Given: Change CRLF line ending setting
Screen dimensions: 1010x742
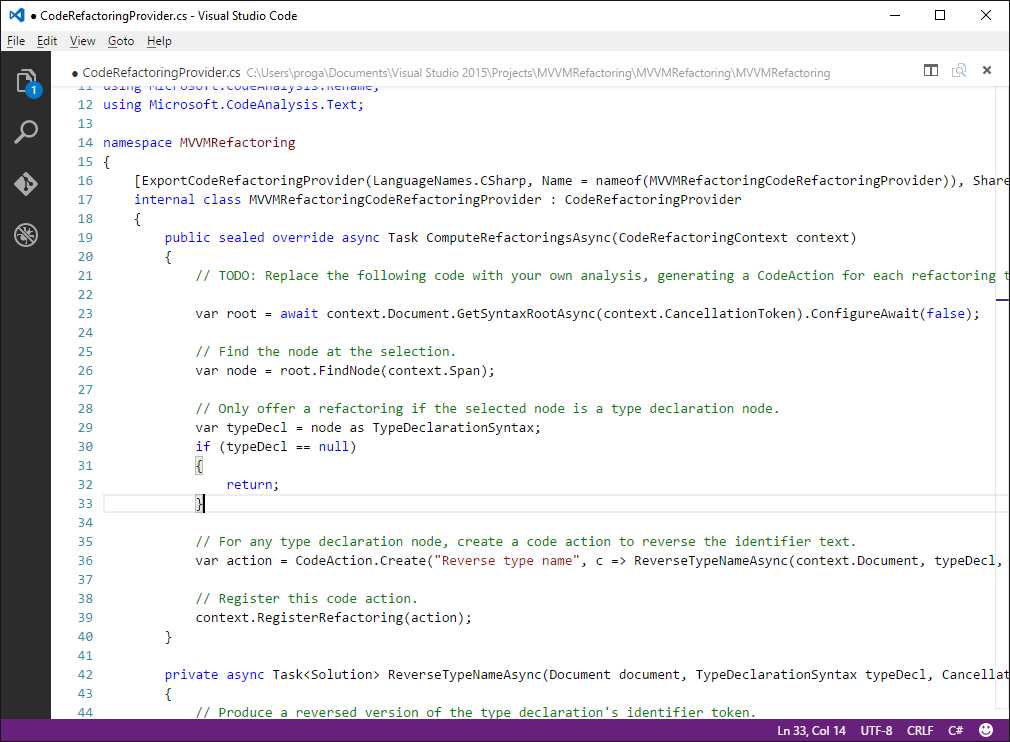Looking at the screenshot, I should (919, 730).
